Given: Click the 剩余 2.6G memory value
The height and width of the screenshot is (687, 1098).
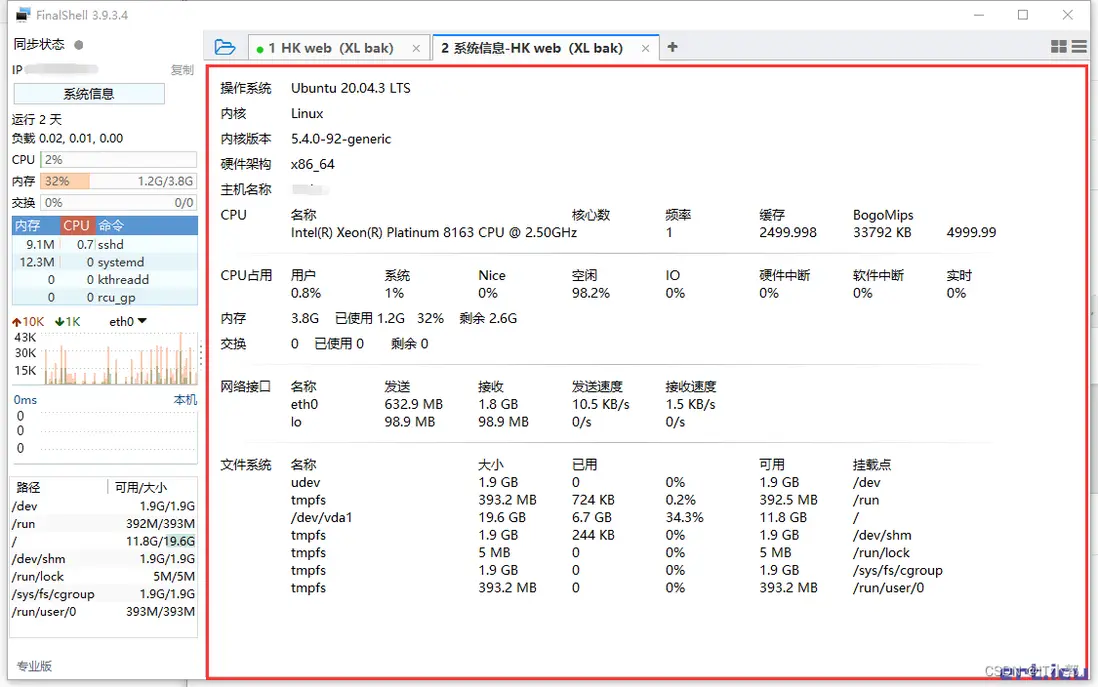Looking at the screenshot, I should (x=488, y=318).
